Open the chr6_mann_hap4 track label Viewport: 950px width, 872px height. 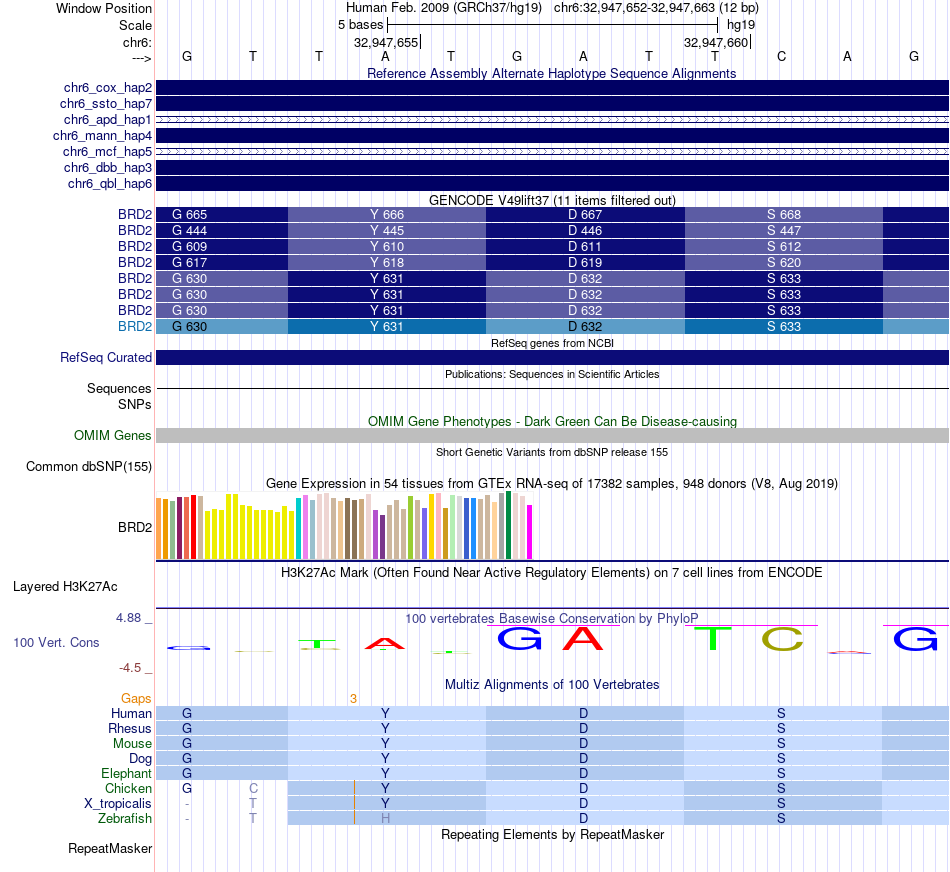[102, 136]
